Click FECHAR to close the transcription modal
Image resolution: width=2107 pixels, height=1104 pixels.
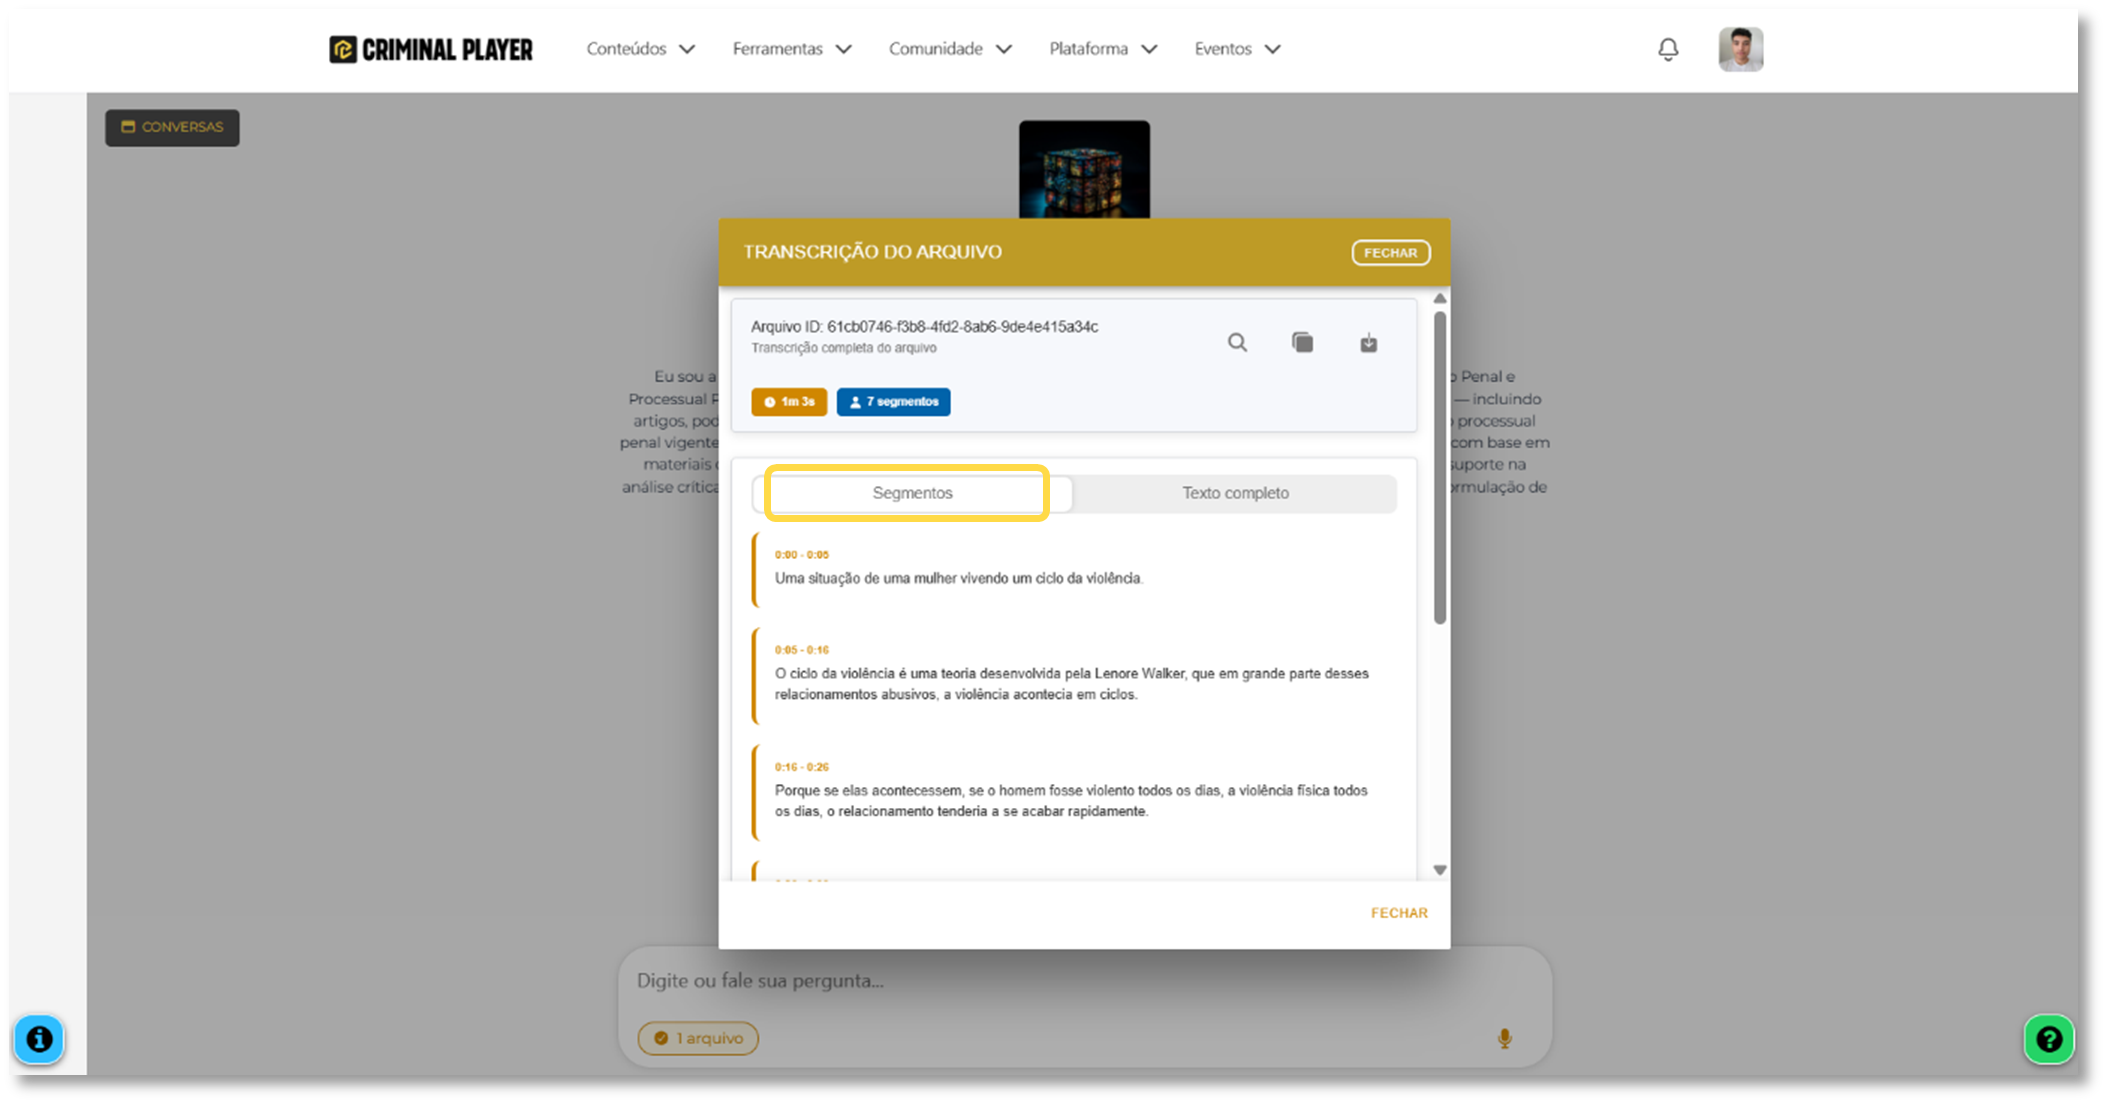tap(1390, 252)
